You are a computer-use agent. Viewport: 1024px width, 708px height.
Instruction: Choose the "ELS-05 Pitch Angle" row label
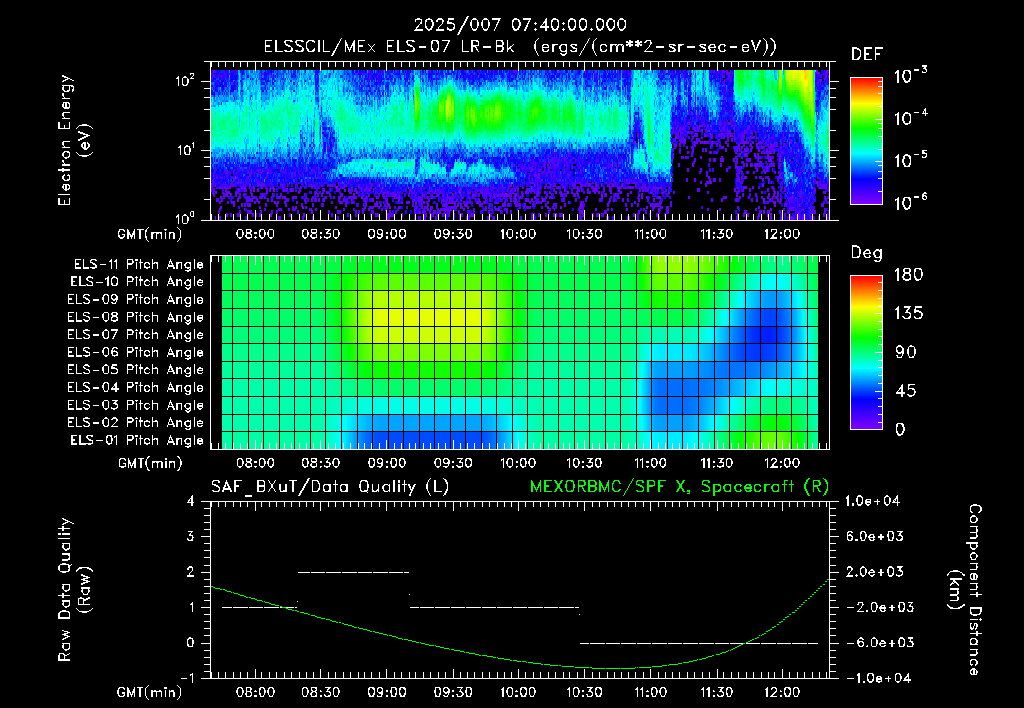coord(136,370)
